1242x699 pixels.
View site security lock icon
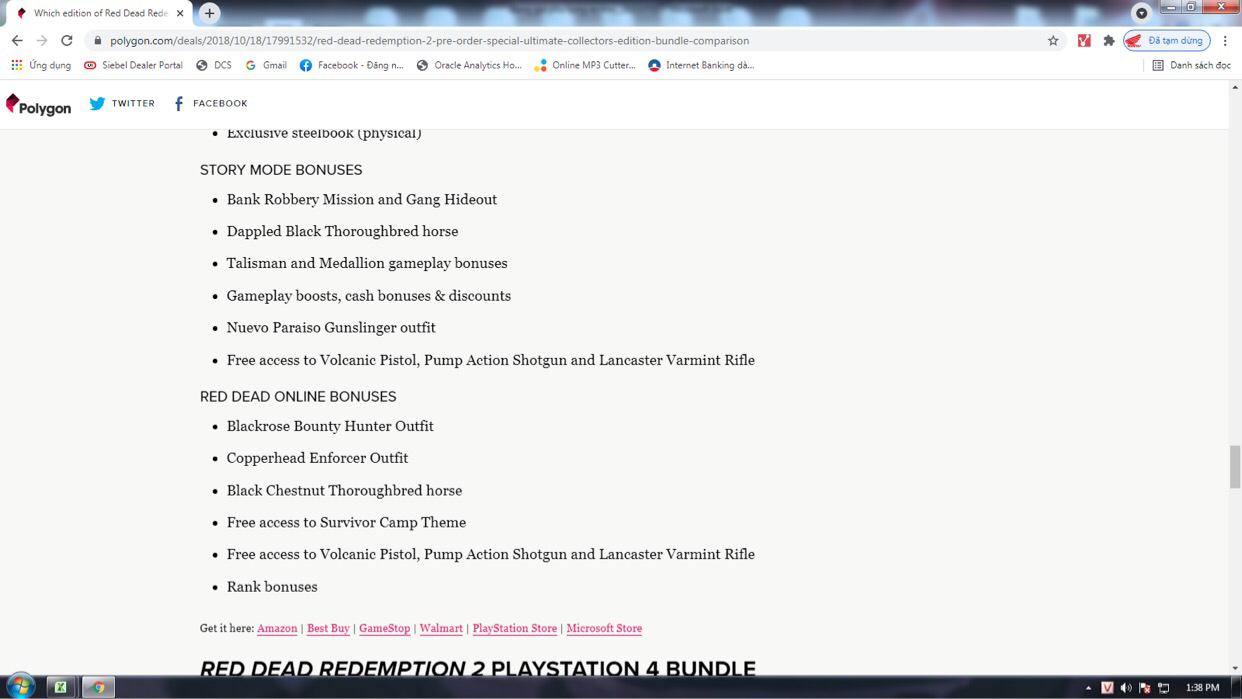pos(98,41)
